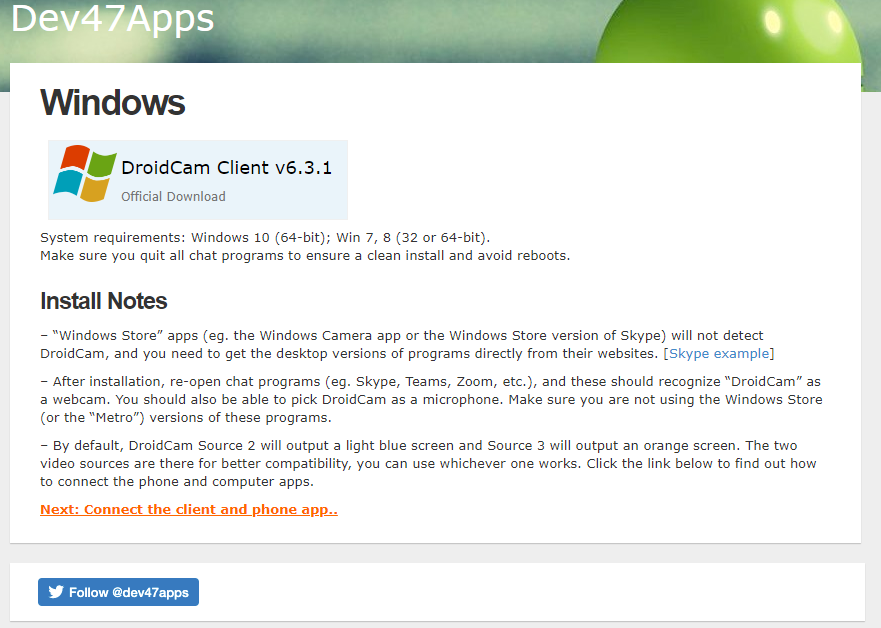Click the Windows logo icon
Image resolution: width=881 pixels, height=628 pixels.
pos(85,174)
